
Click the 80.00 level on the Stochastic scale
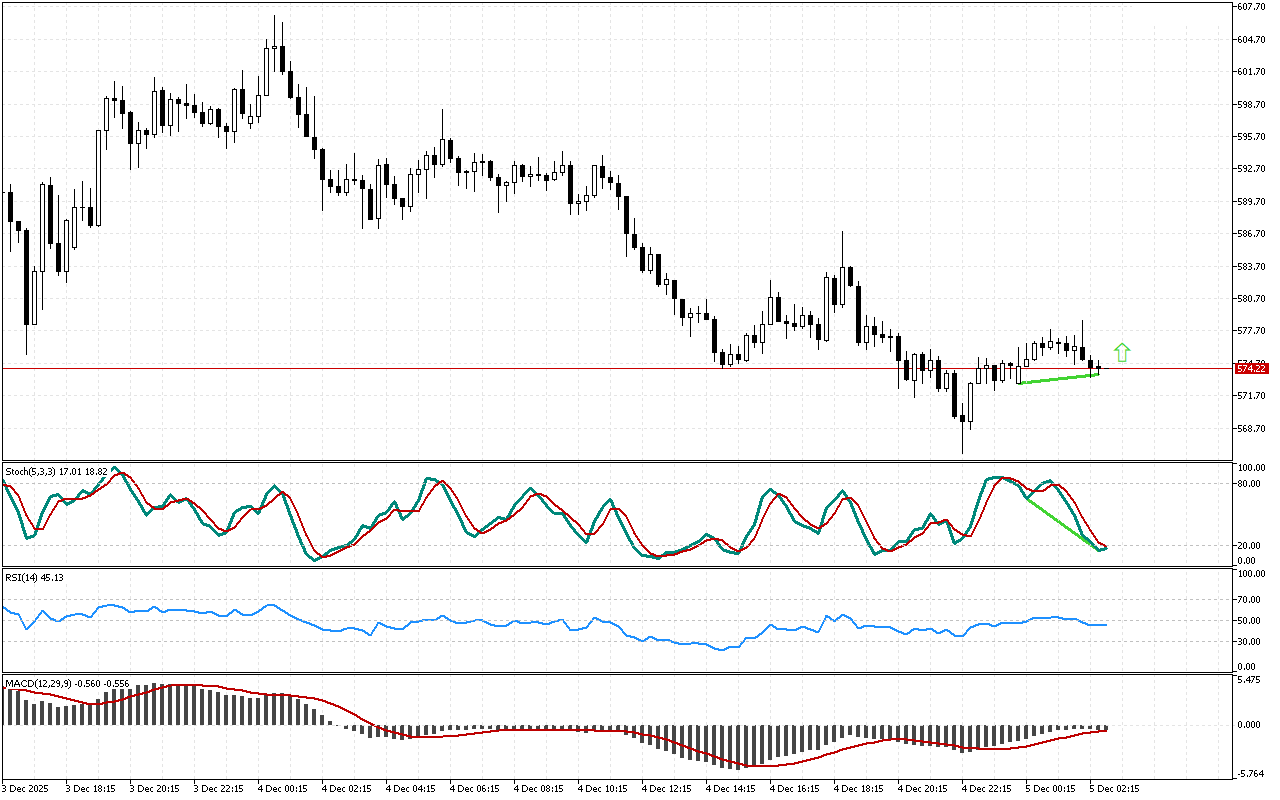1250,484
